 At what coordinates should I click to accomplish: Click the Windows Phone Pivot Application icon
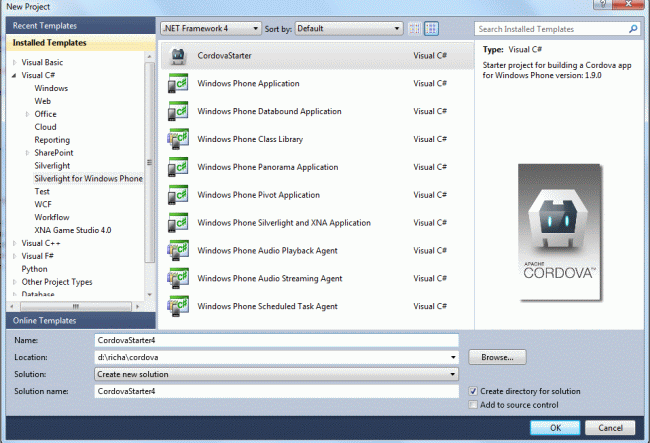[x=178, y=195]
